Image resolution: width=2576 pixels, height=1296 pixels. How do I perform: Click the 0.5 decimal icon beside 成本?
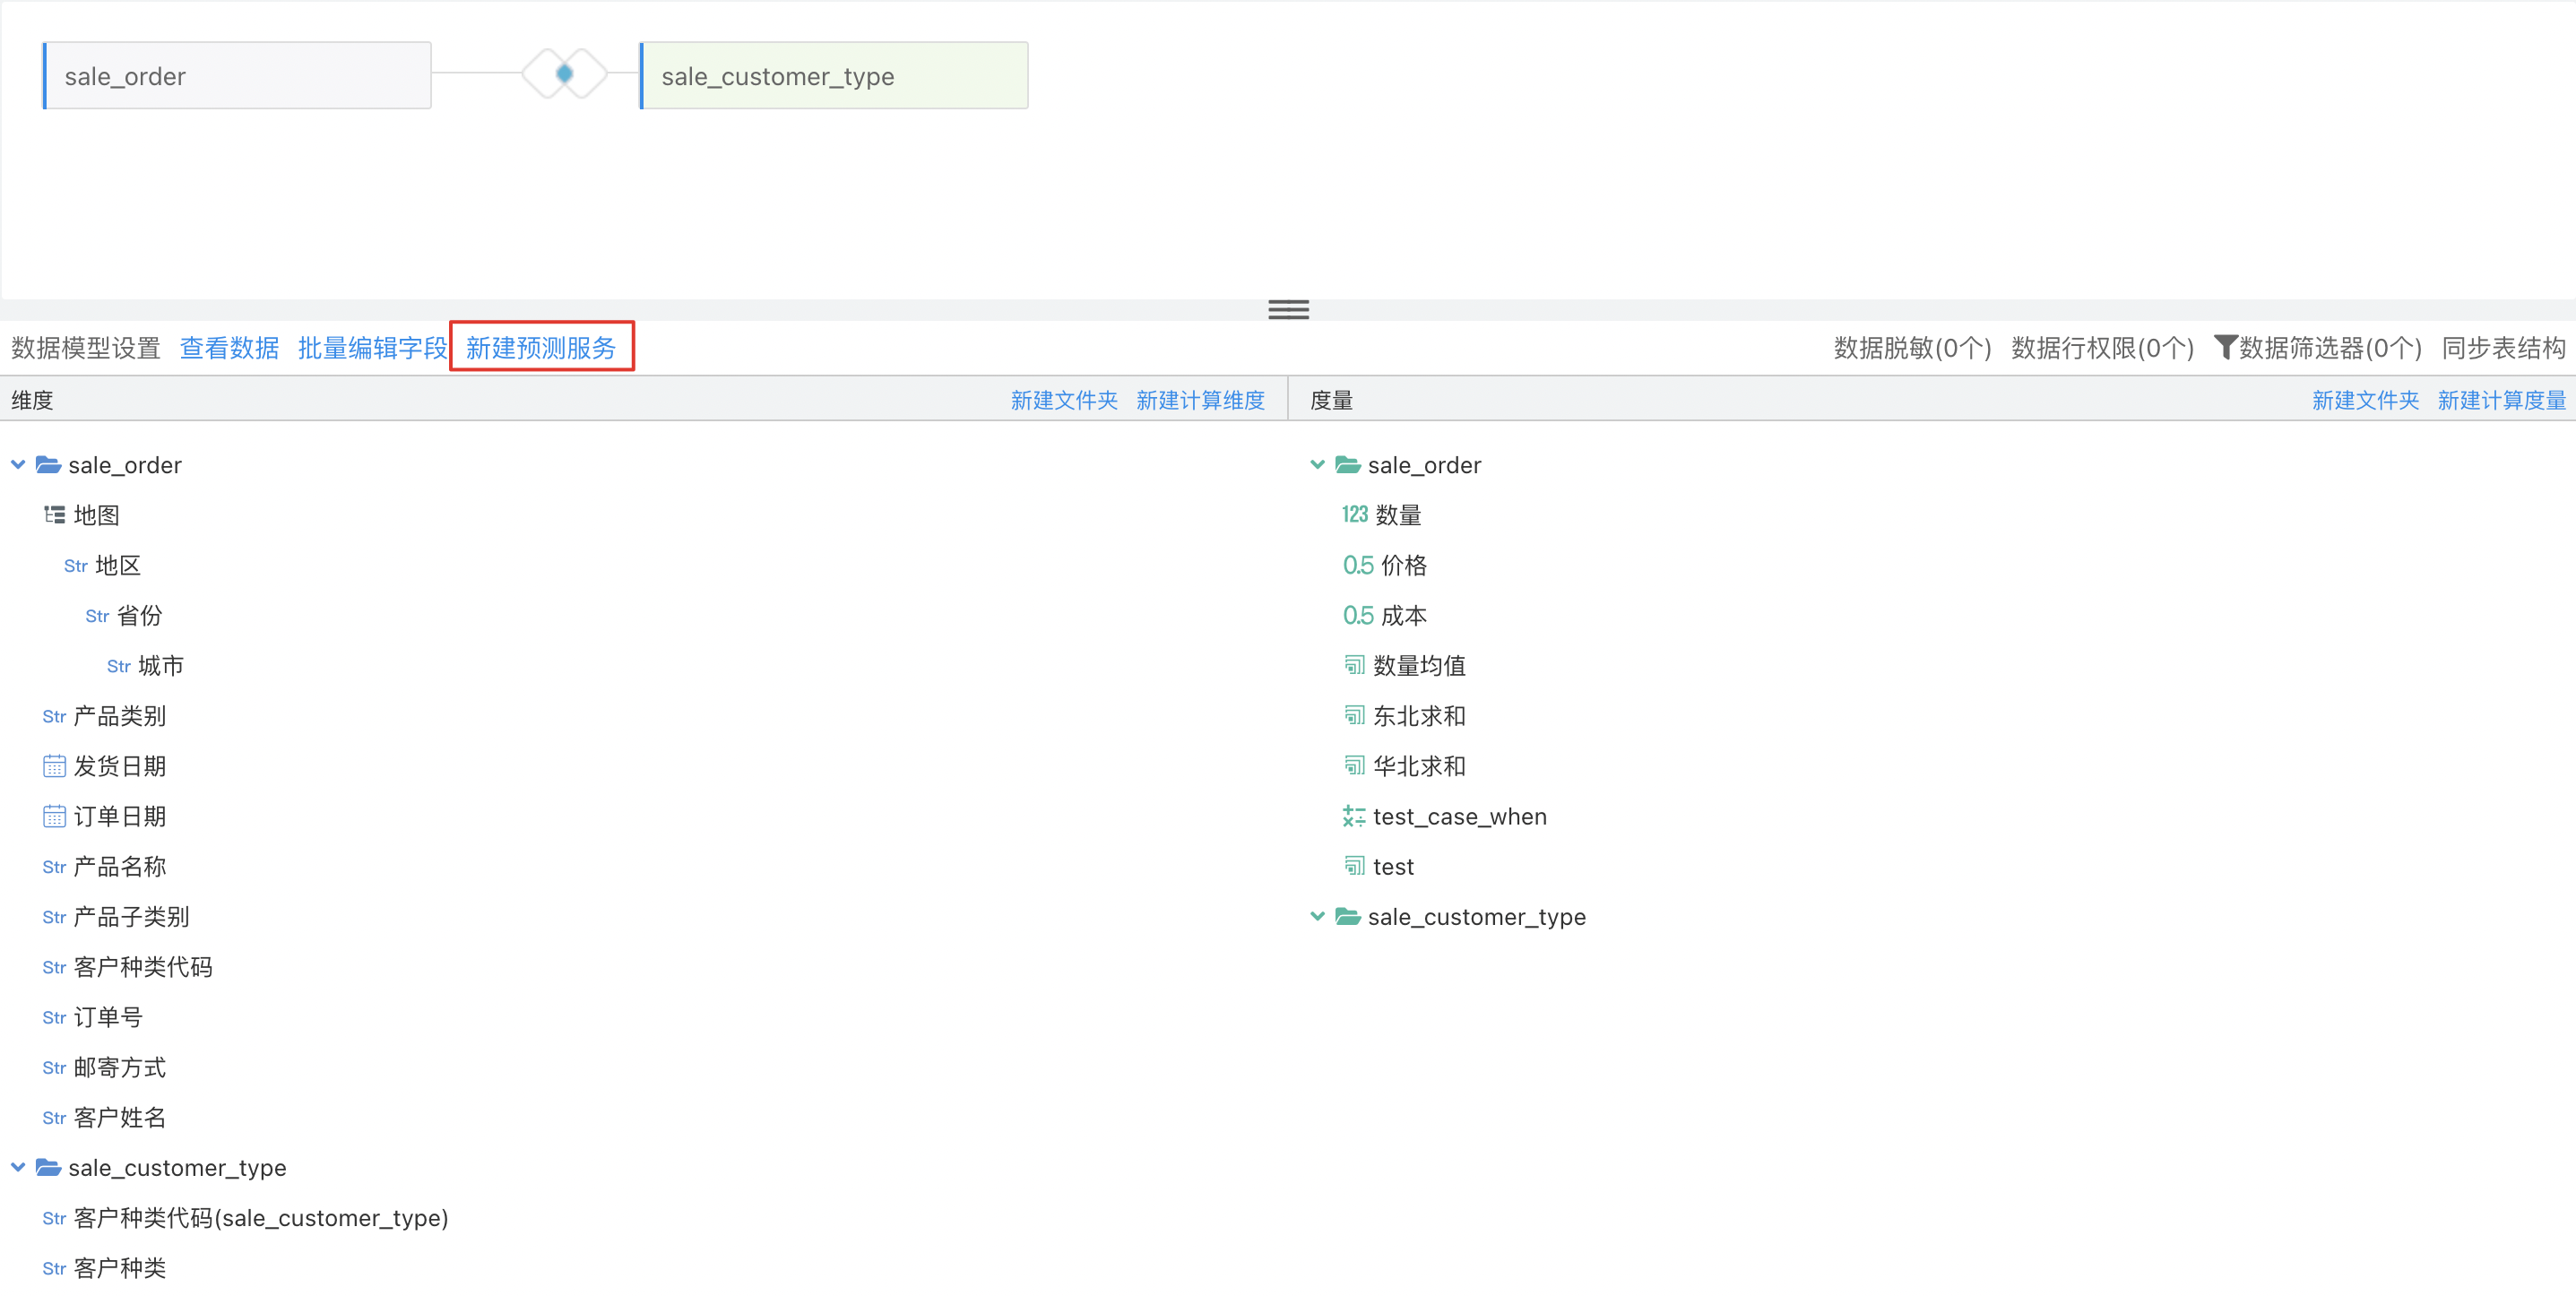coord(1358,615)
